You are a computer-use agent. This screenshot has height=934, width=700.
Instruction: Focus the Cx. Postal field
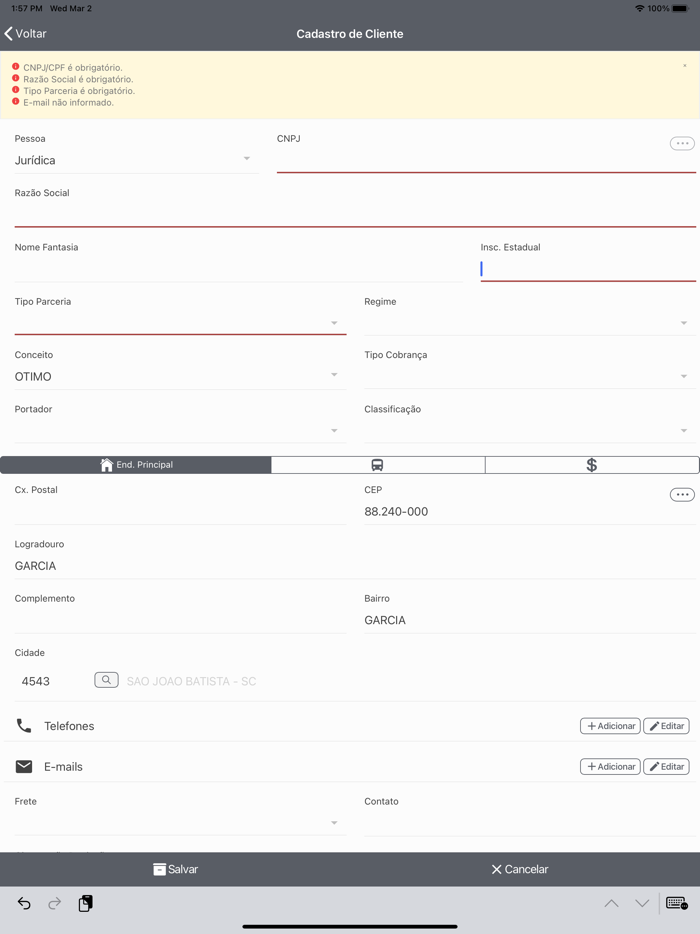click(x=180, y=512)
